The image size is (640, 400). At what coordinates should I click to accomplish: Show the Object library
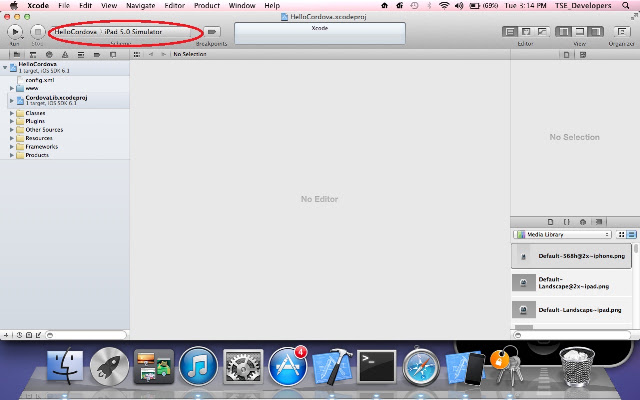click(583, 222)
